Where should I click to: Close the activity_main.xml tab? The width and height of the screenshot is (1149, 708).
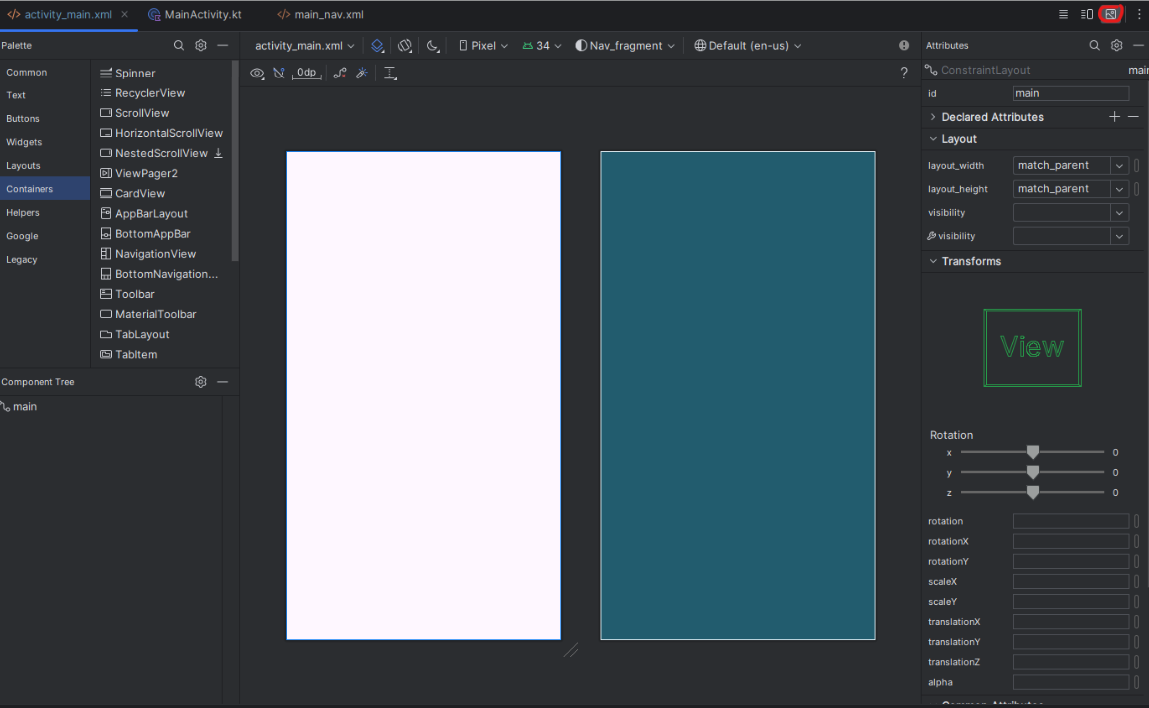(x=125, y=15)
